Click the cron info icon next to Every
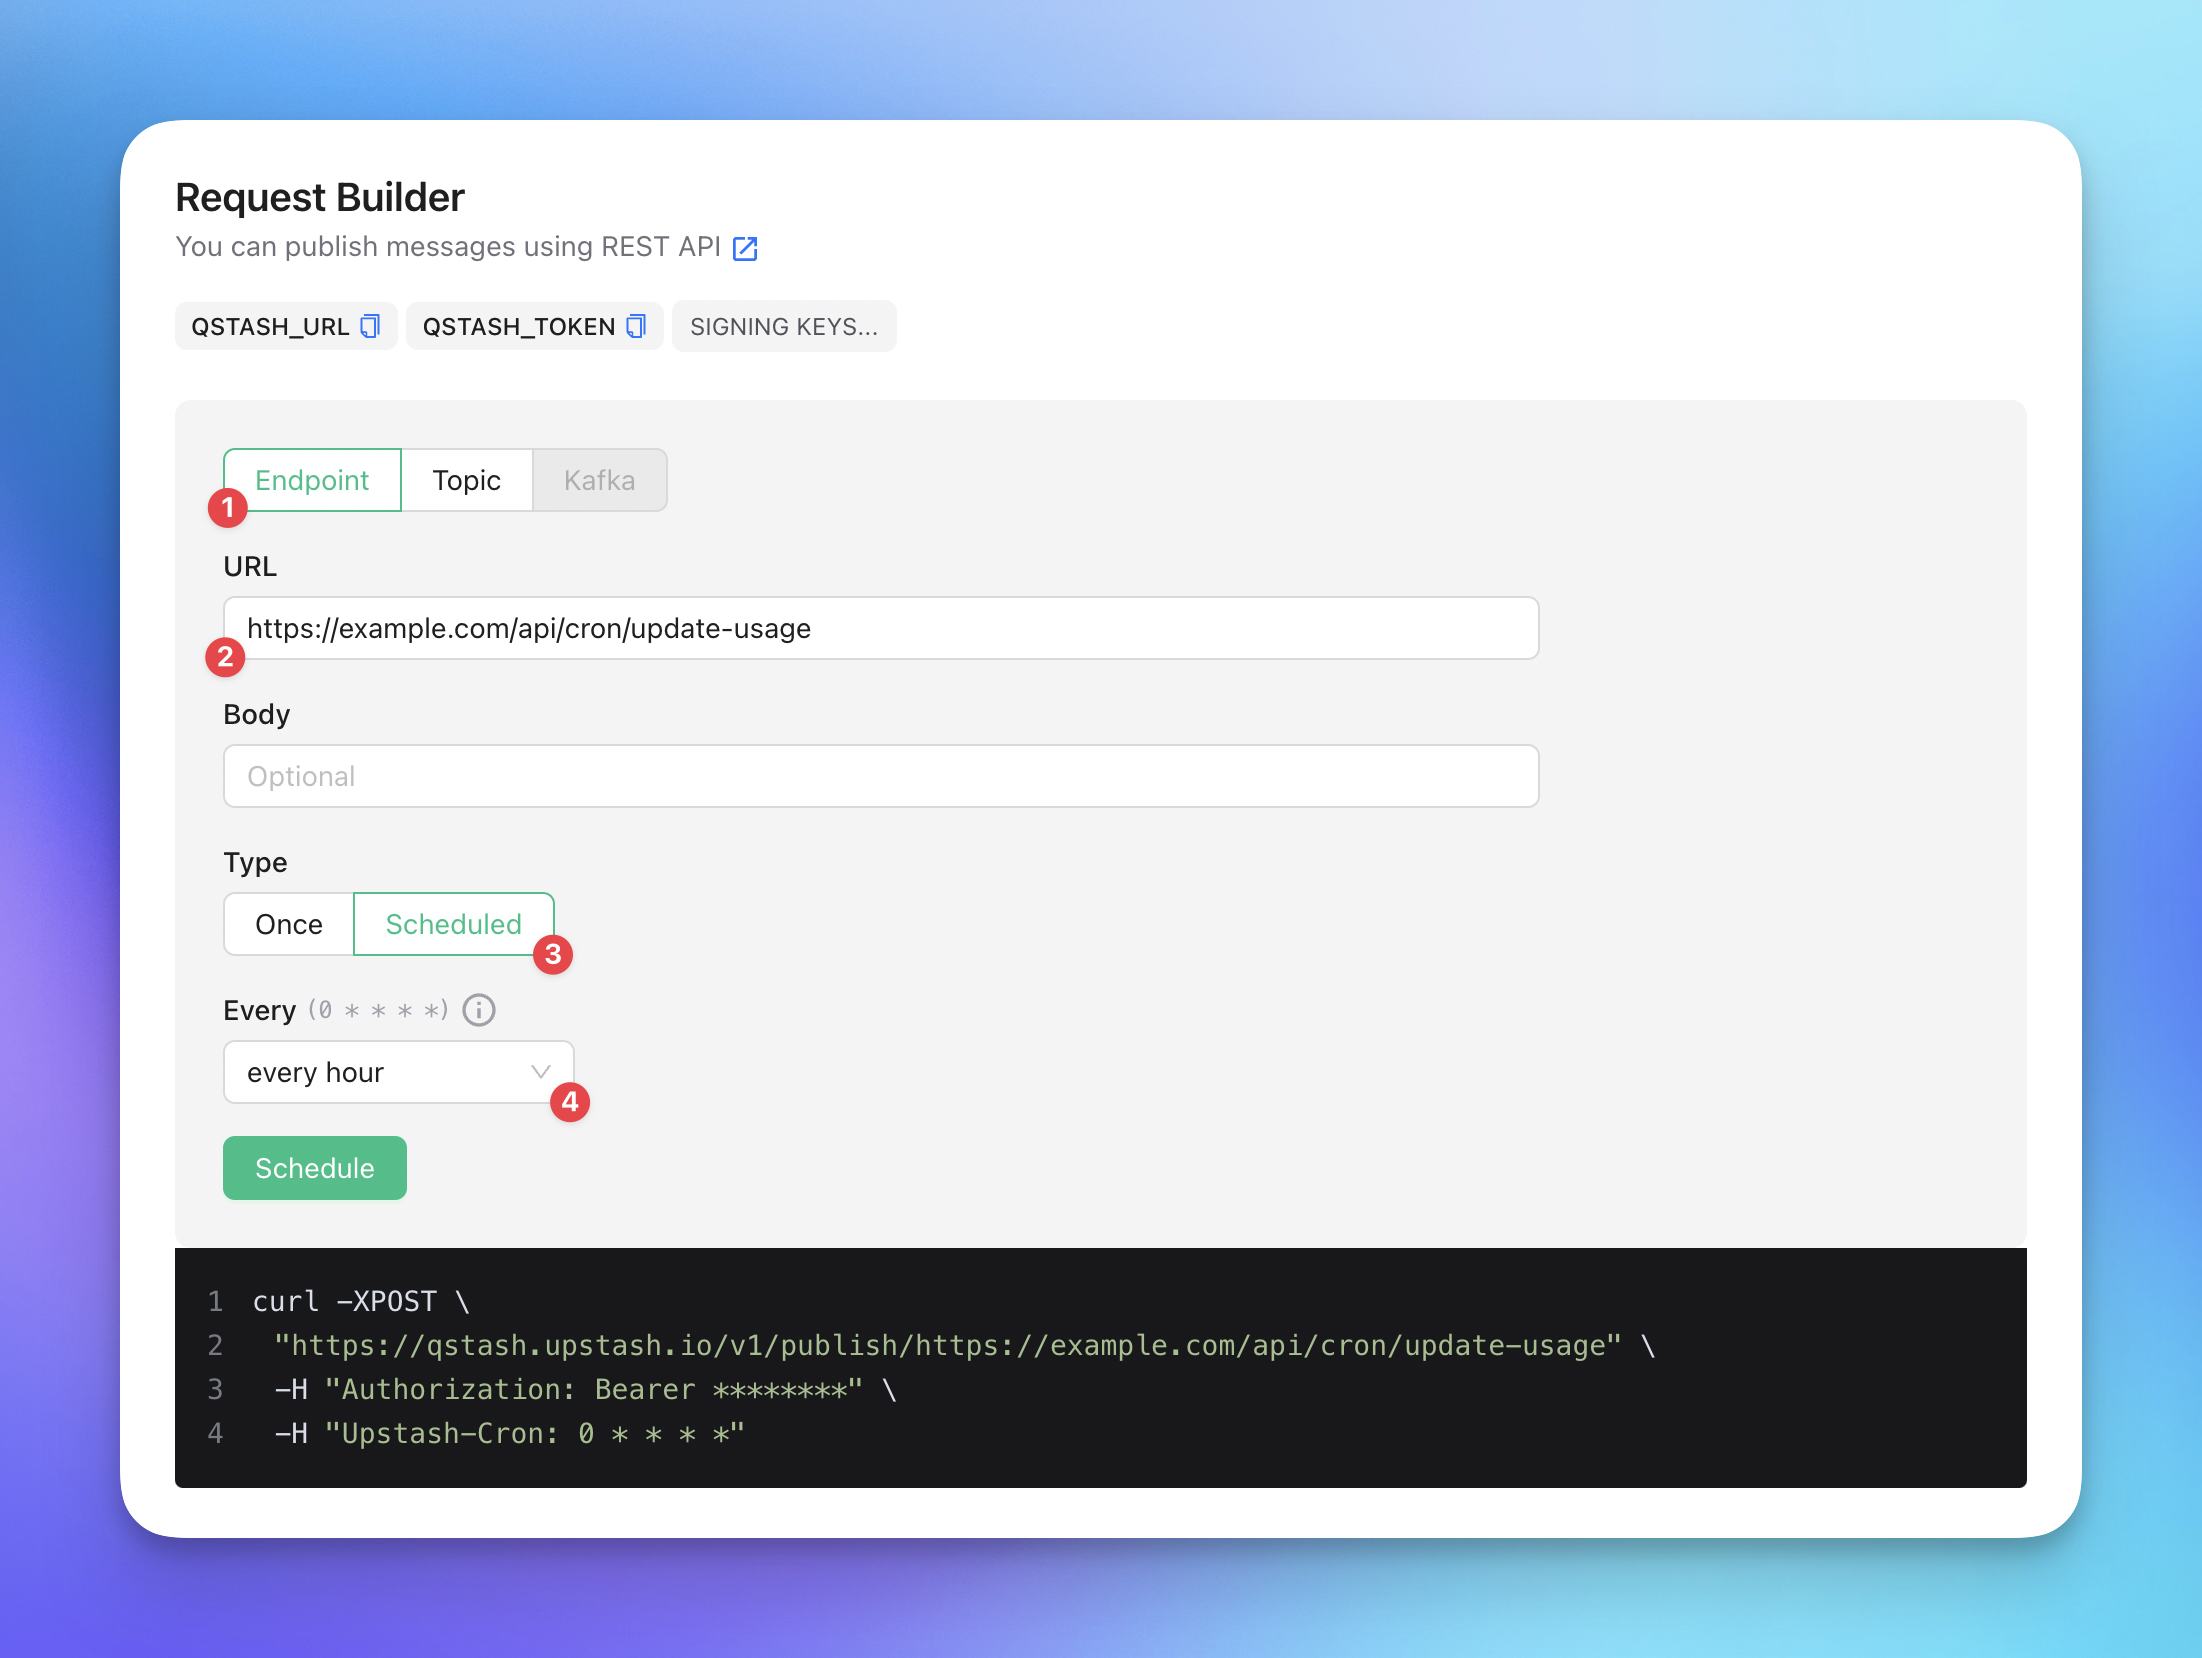Viewport: 2202px width, 1658px height. click(479, 1010)
